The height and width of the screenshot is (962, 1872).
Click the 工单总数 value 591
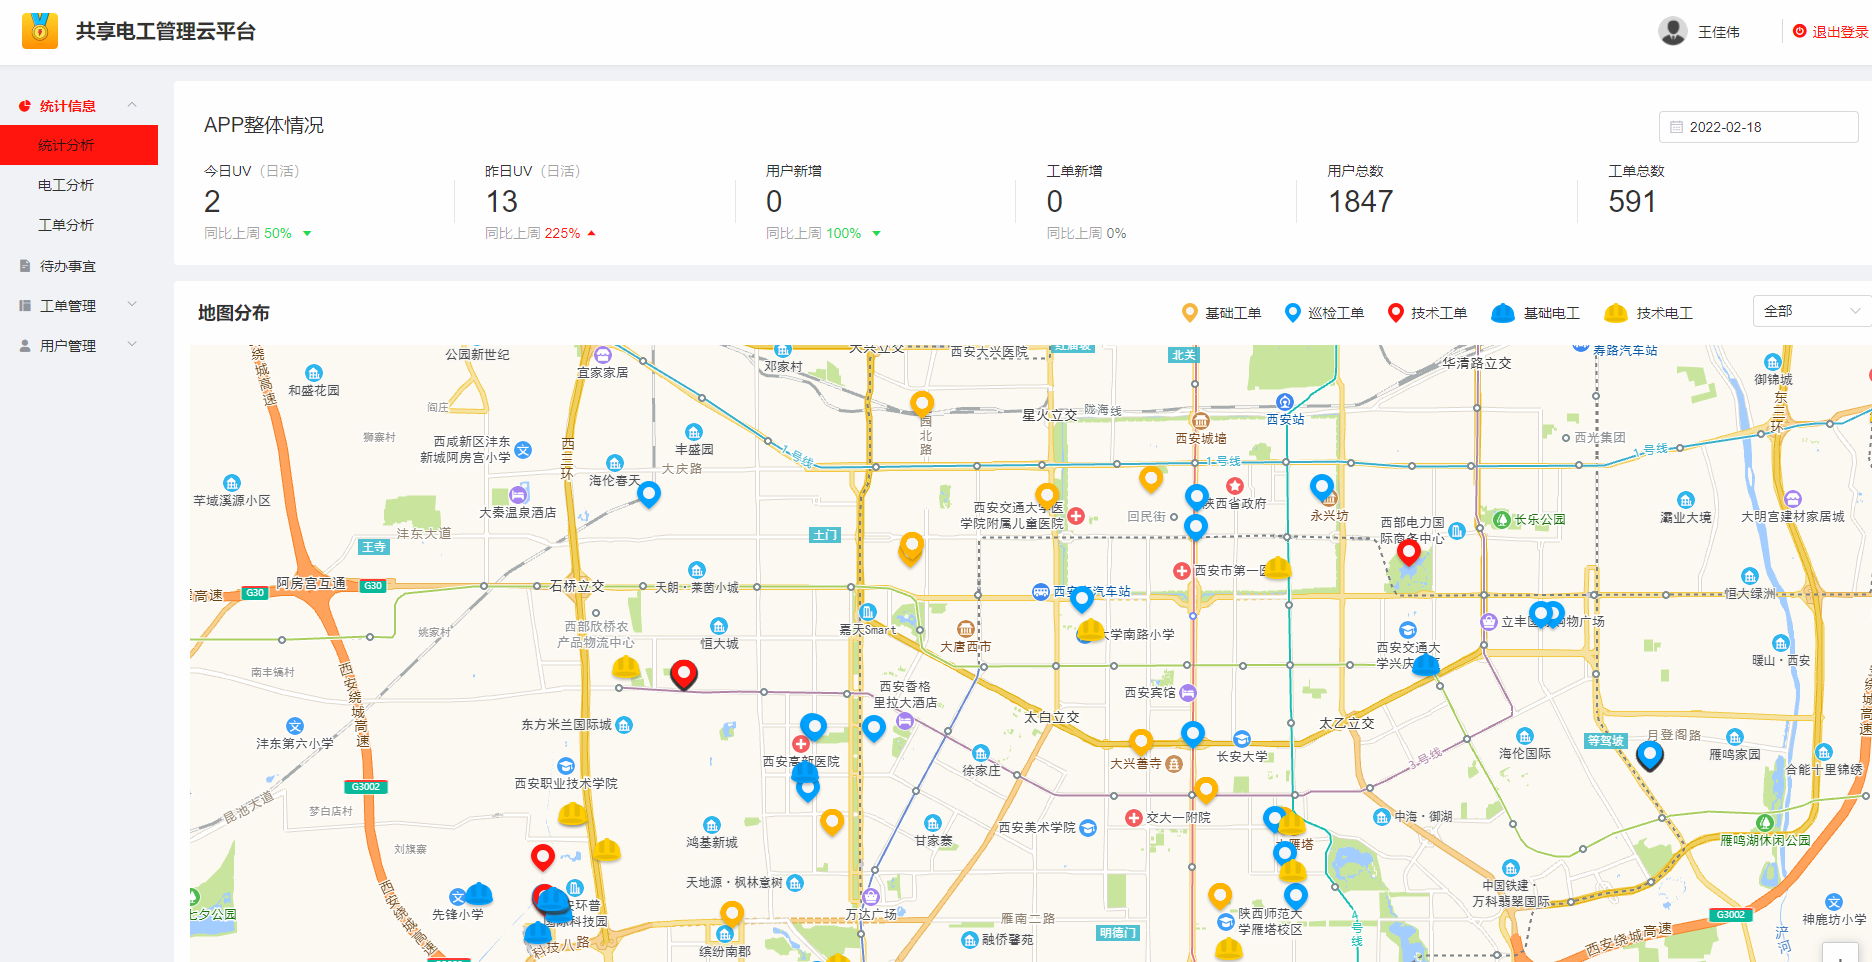(x=1632, y=202)
